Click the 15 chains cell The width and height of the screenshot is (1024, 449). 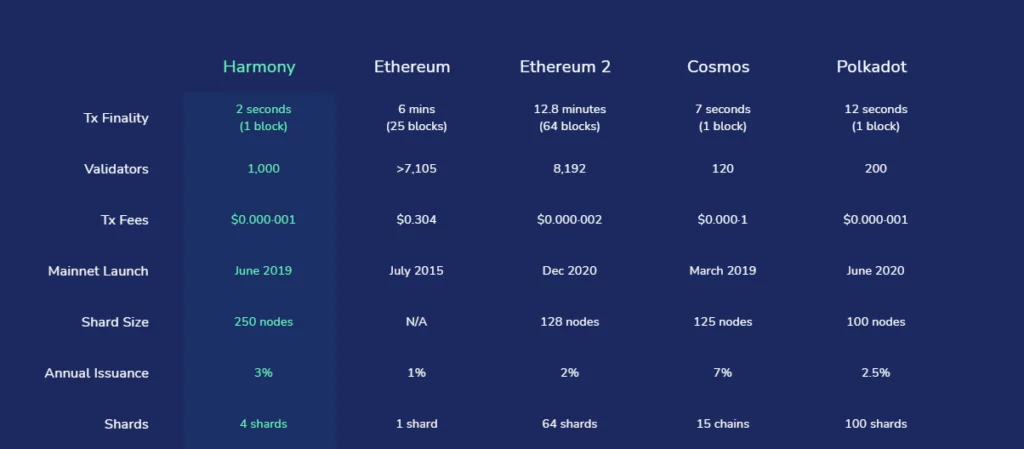(x=722, y=424)
